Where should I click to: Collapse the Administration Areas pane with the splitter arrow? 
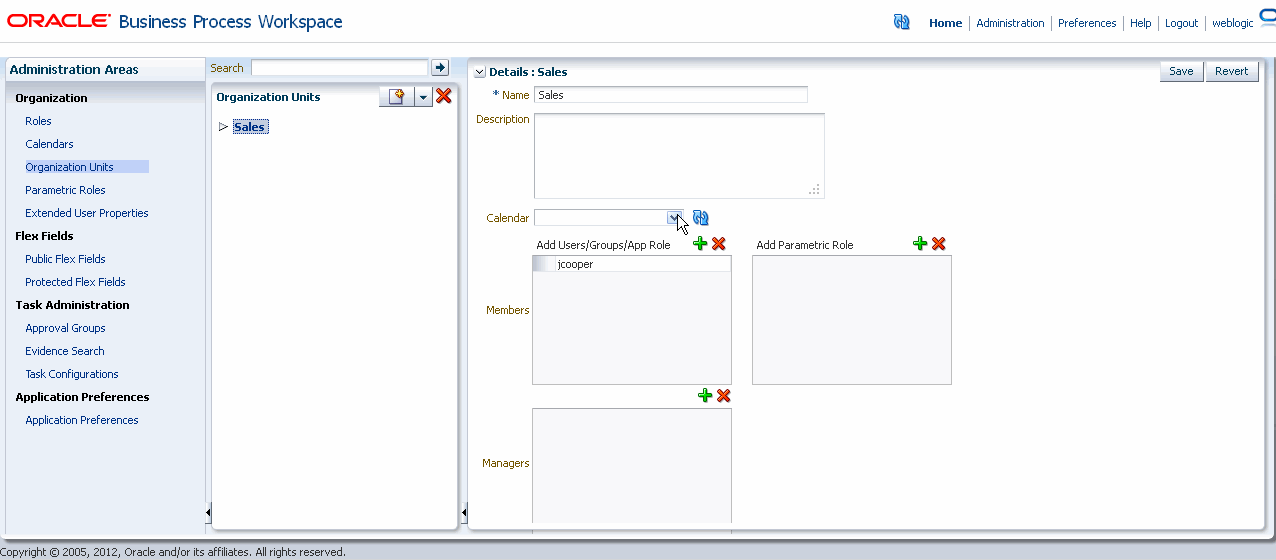[208, 513]
